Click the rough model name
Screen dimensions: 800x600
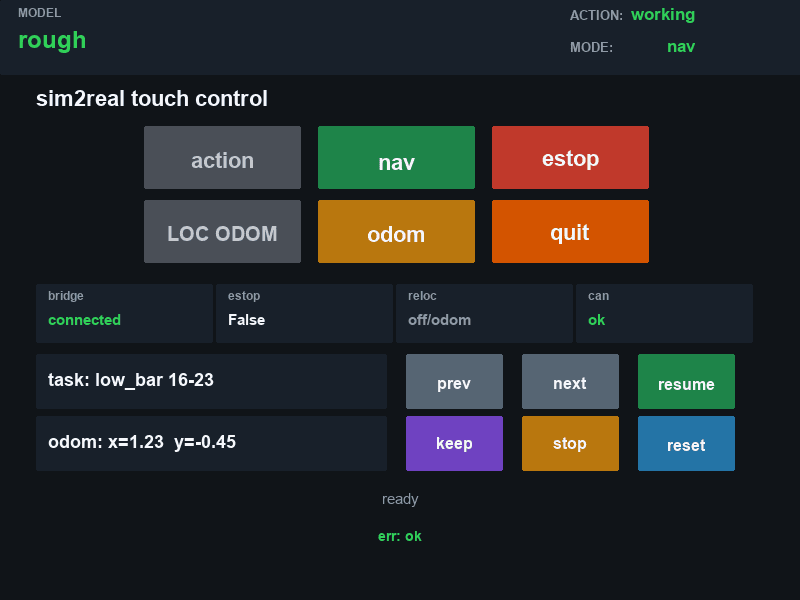[52, 41]
